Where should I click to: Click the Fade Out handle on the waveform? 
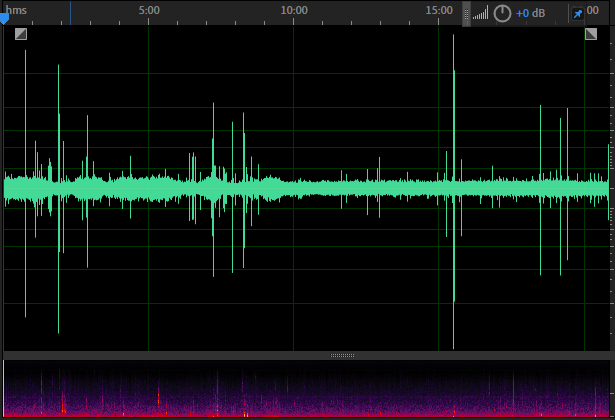pos(591,34)
